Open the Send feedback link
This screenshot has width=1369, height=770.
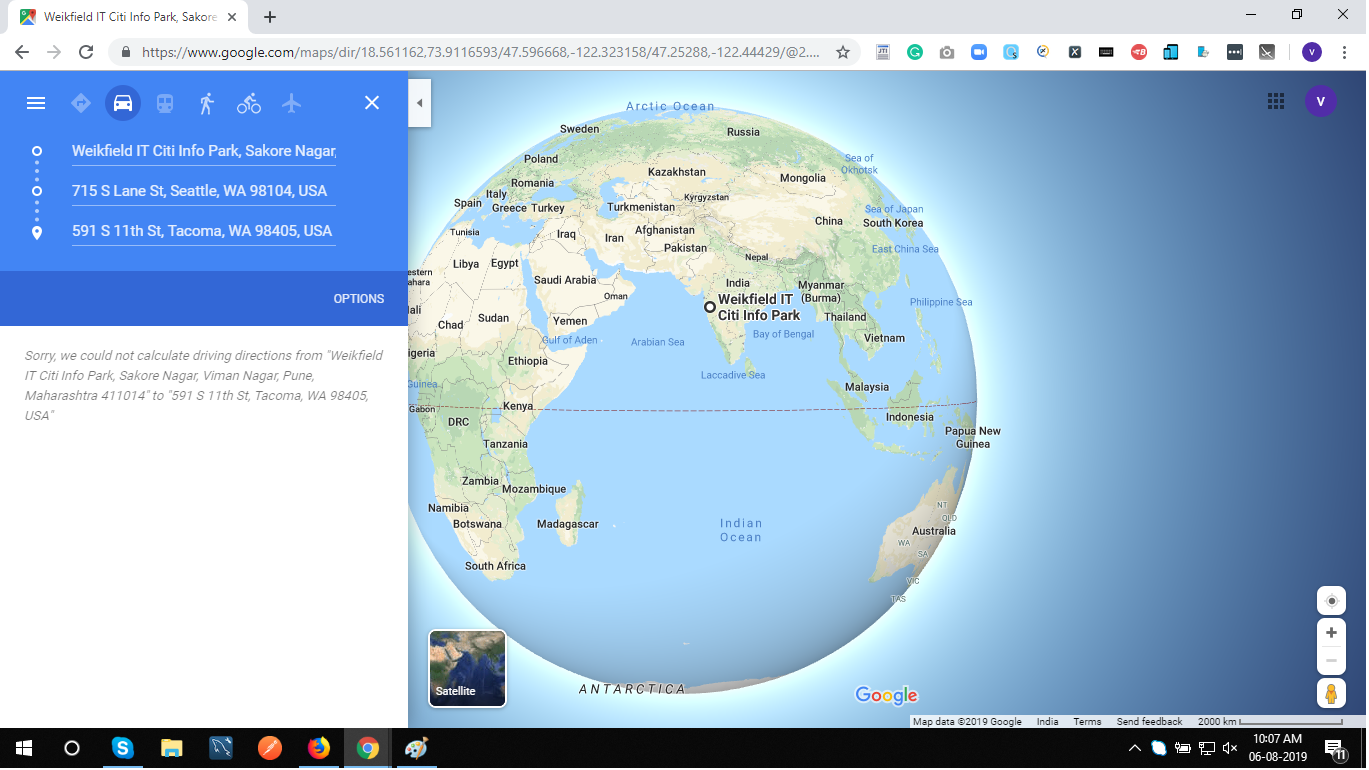tap(1149, 722)
